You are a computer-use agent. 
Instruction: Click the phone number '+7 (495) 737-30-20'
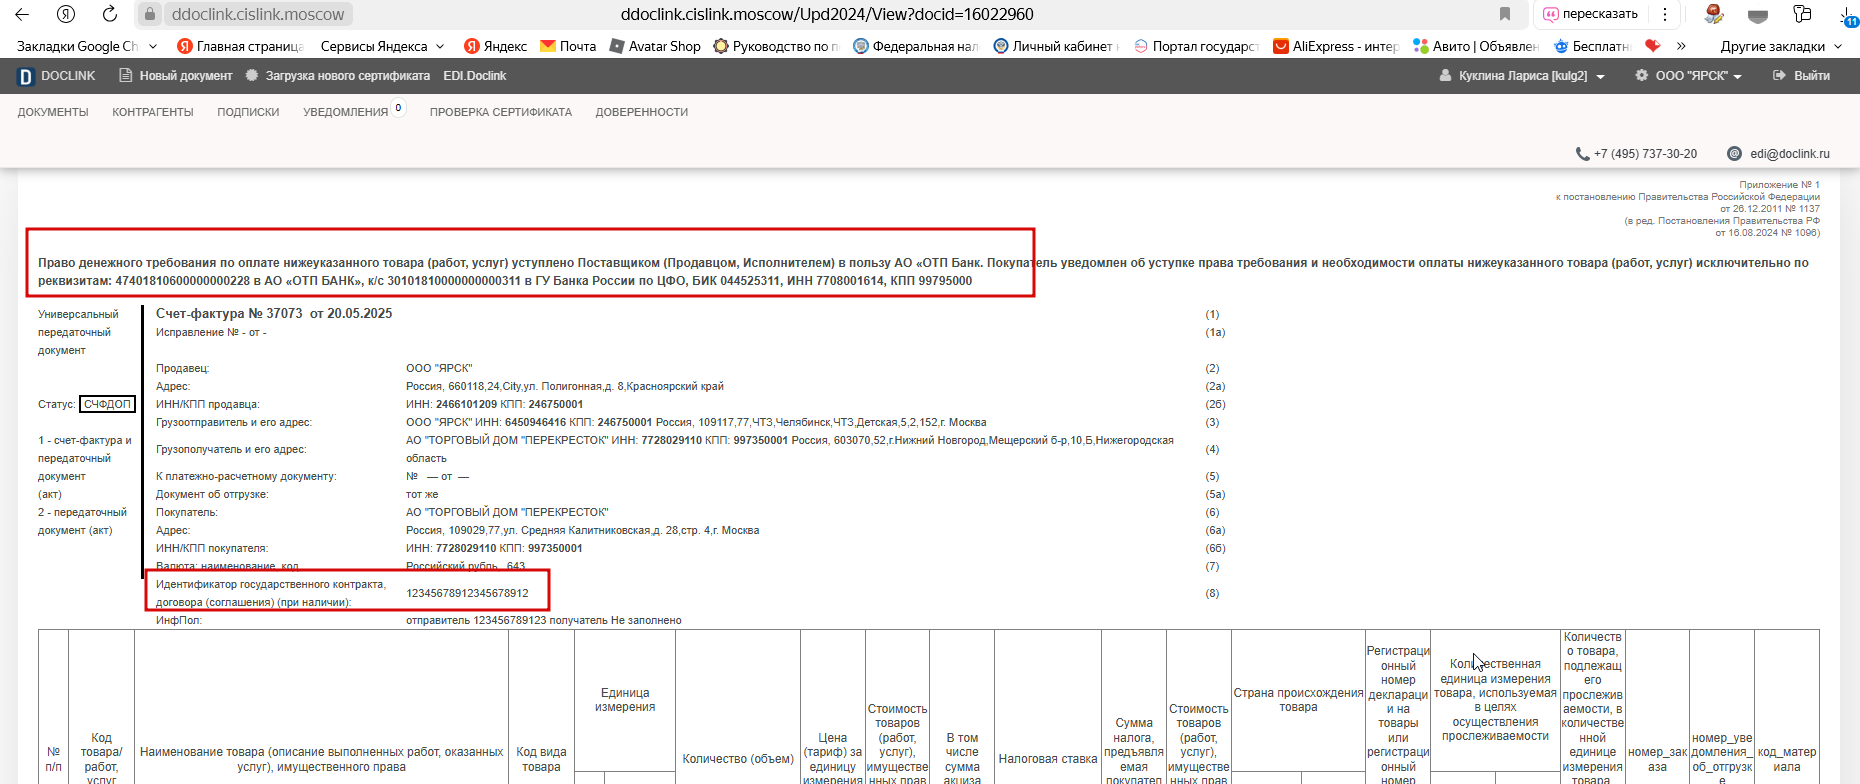tap(1645, 154)
